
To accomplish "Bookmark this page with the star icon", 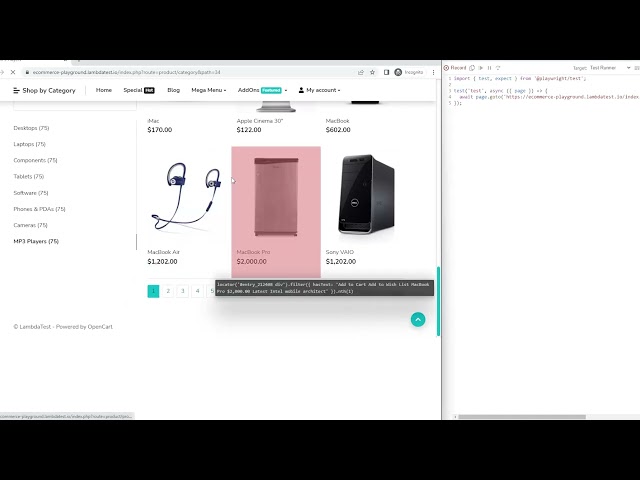I will [372, 72].
